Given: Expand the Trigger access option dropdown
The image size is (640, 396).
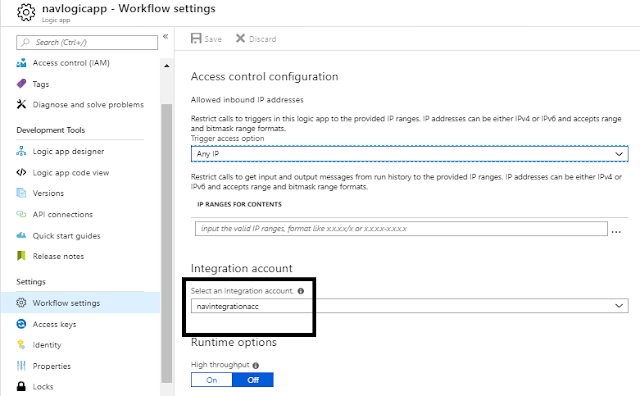Looking at the screenshot, I should (409, 154).
